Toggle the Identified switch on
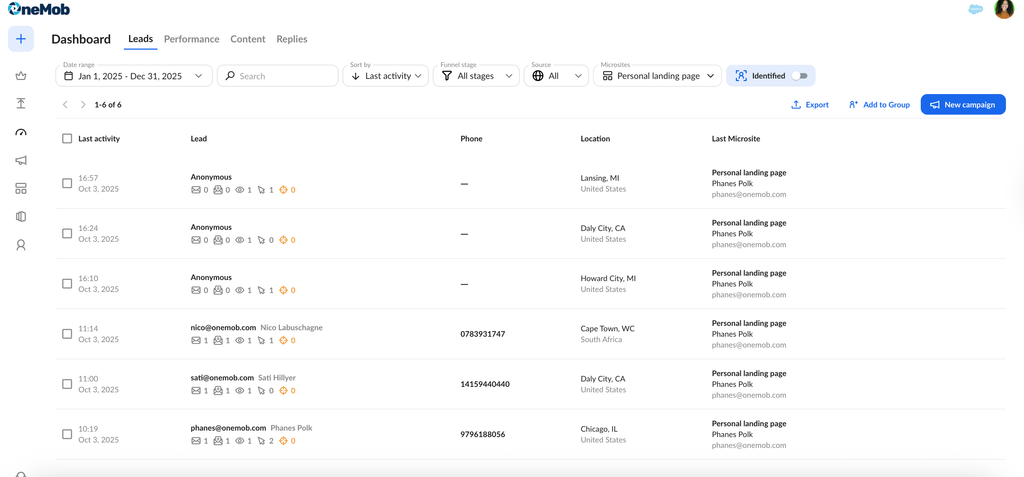1024x477 pixels. [799, 76]
